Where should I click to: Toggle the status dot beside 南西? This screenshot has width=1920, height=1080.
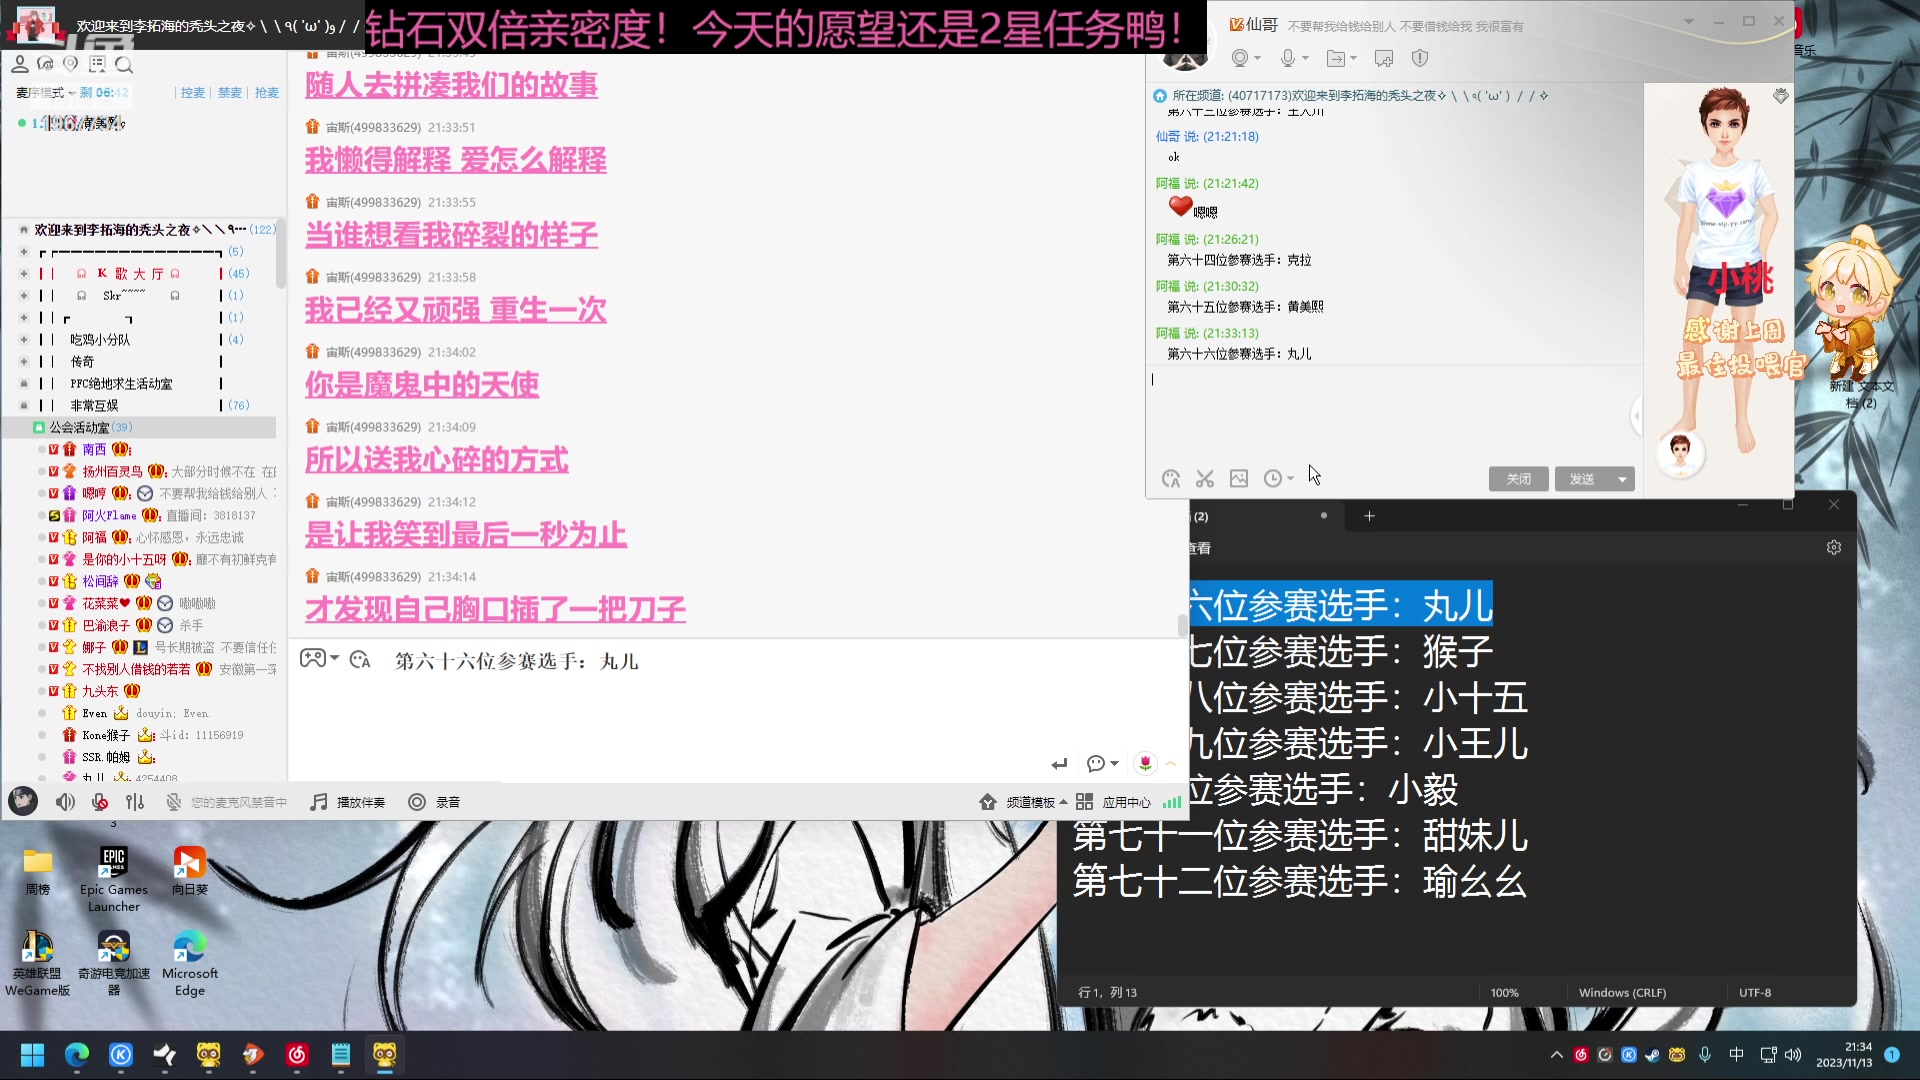[x=42, y=449]
